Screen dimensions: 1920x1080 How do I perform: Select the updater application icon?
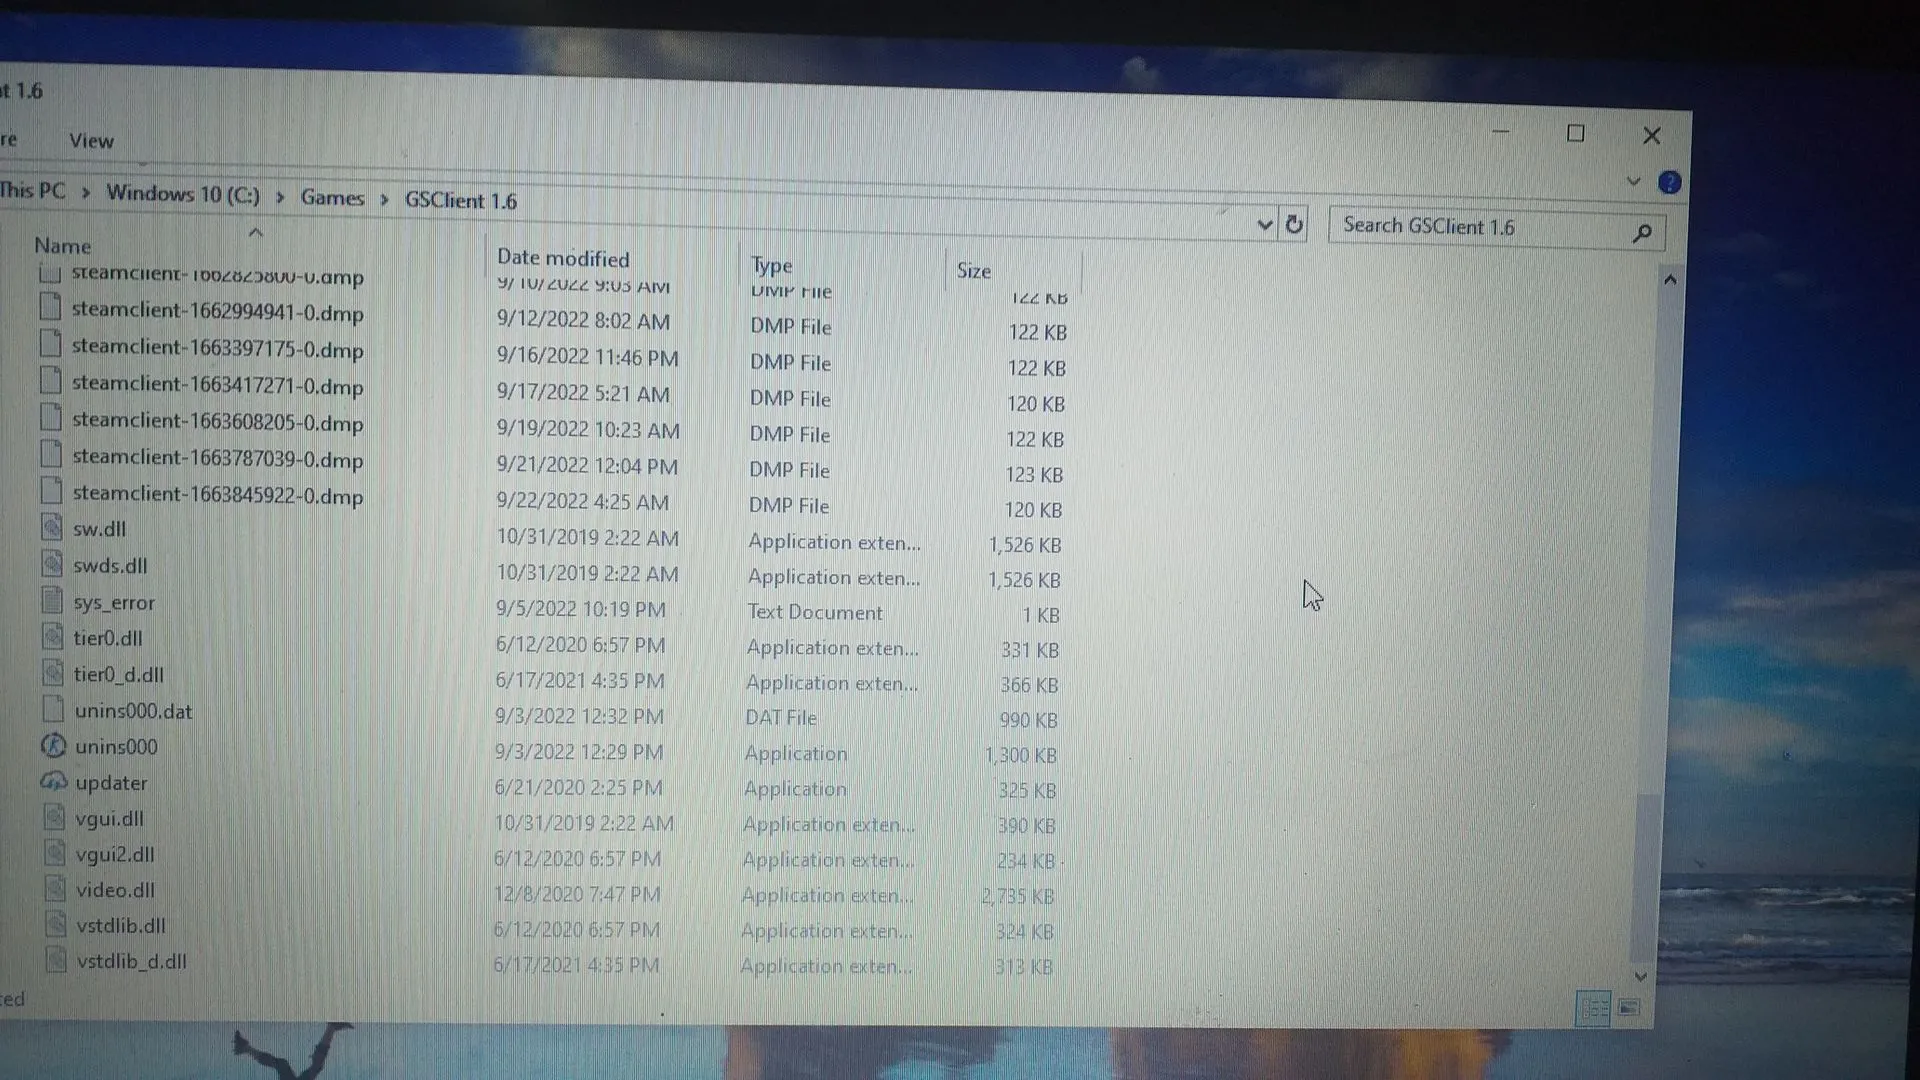54,782
